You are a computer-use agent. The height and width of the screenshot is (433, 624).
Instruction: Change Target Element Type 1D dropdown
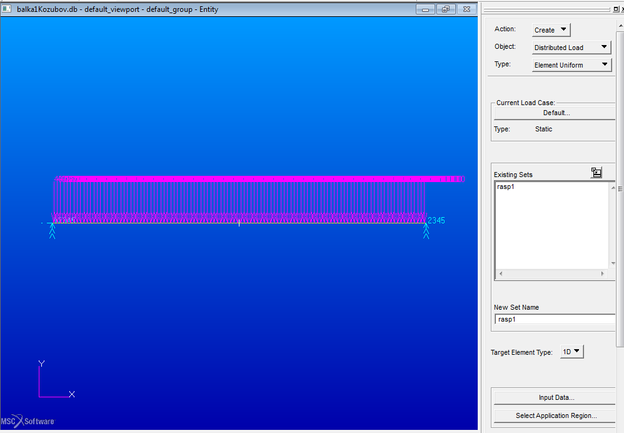click(x=571, y=351)
